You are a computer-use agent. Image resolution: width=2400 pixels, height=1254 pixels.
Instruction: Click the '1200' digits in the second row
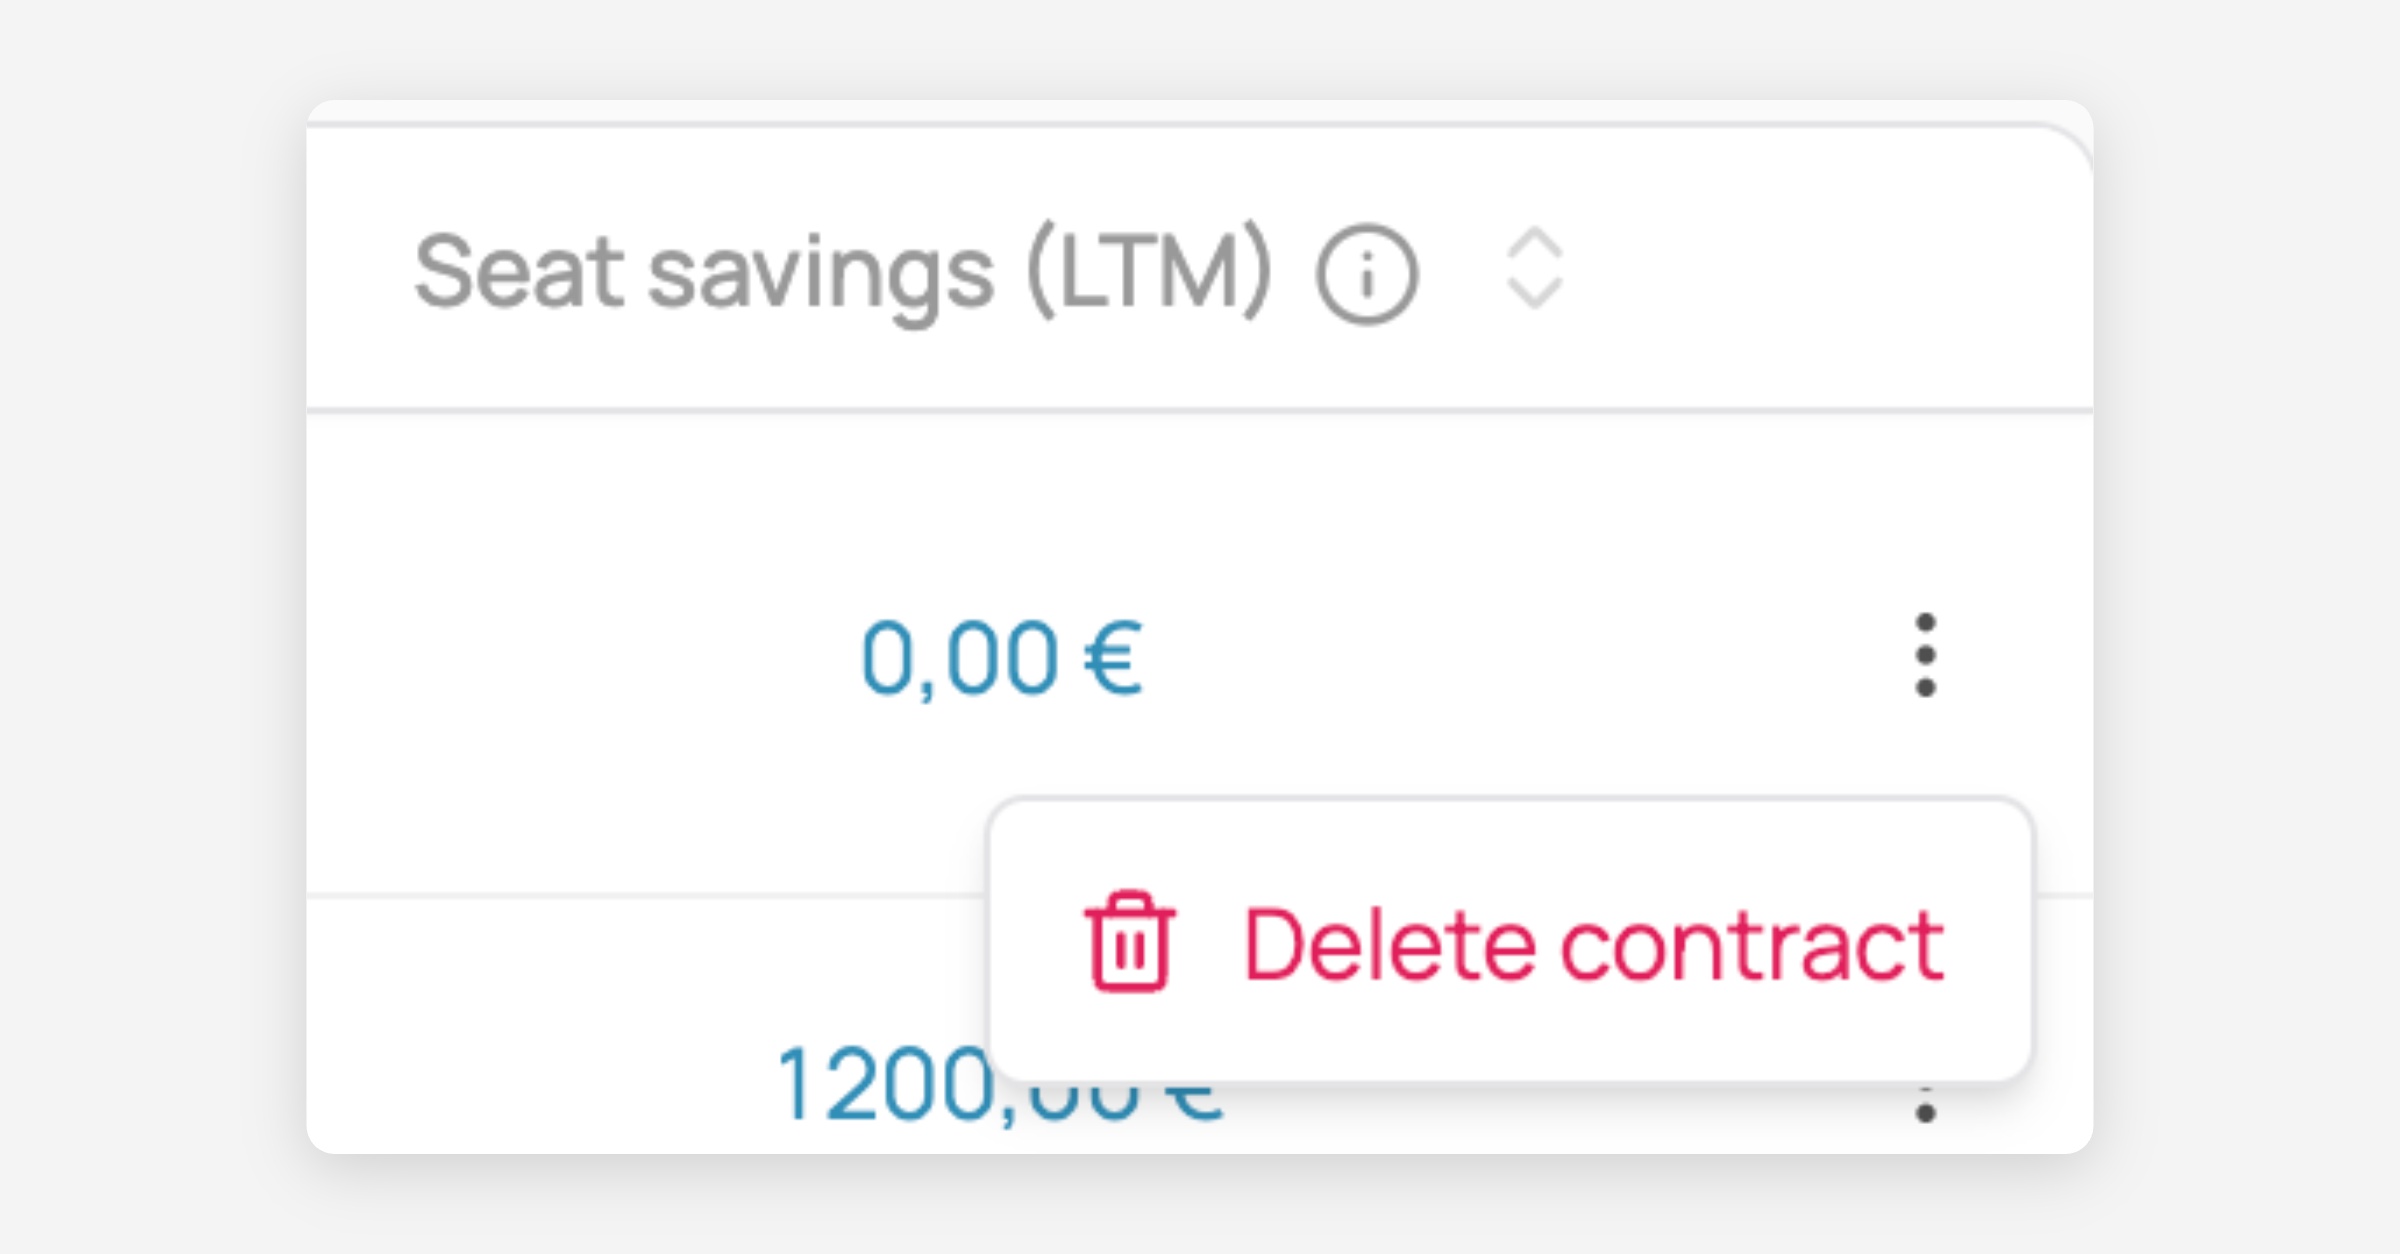pyautogui.click(x=880, y=1086)
